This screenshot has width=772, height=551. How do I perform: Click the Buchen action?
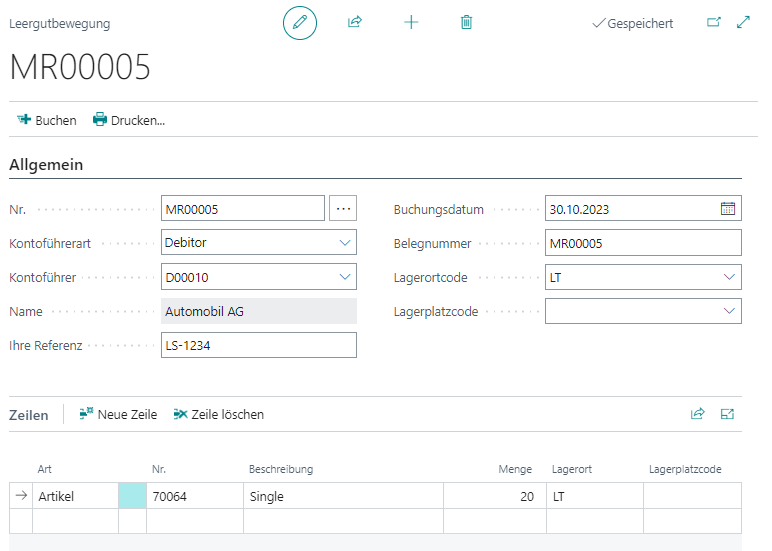pos(47,120)
